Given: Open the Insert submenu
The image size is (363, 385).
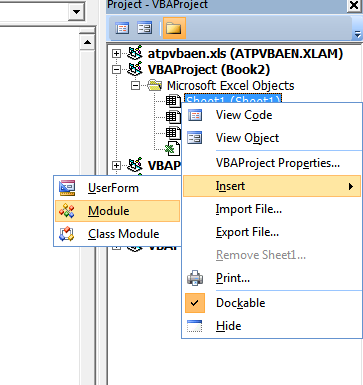Looking at the screenshot, I should [x=272, y=186].
